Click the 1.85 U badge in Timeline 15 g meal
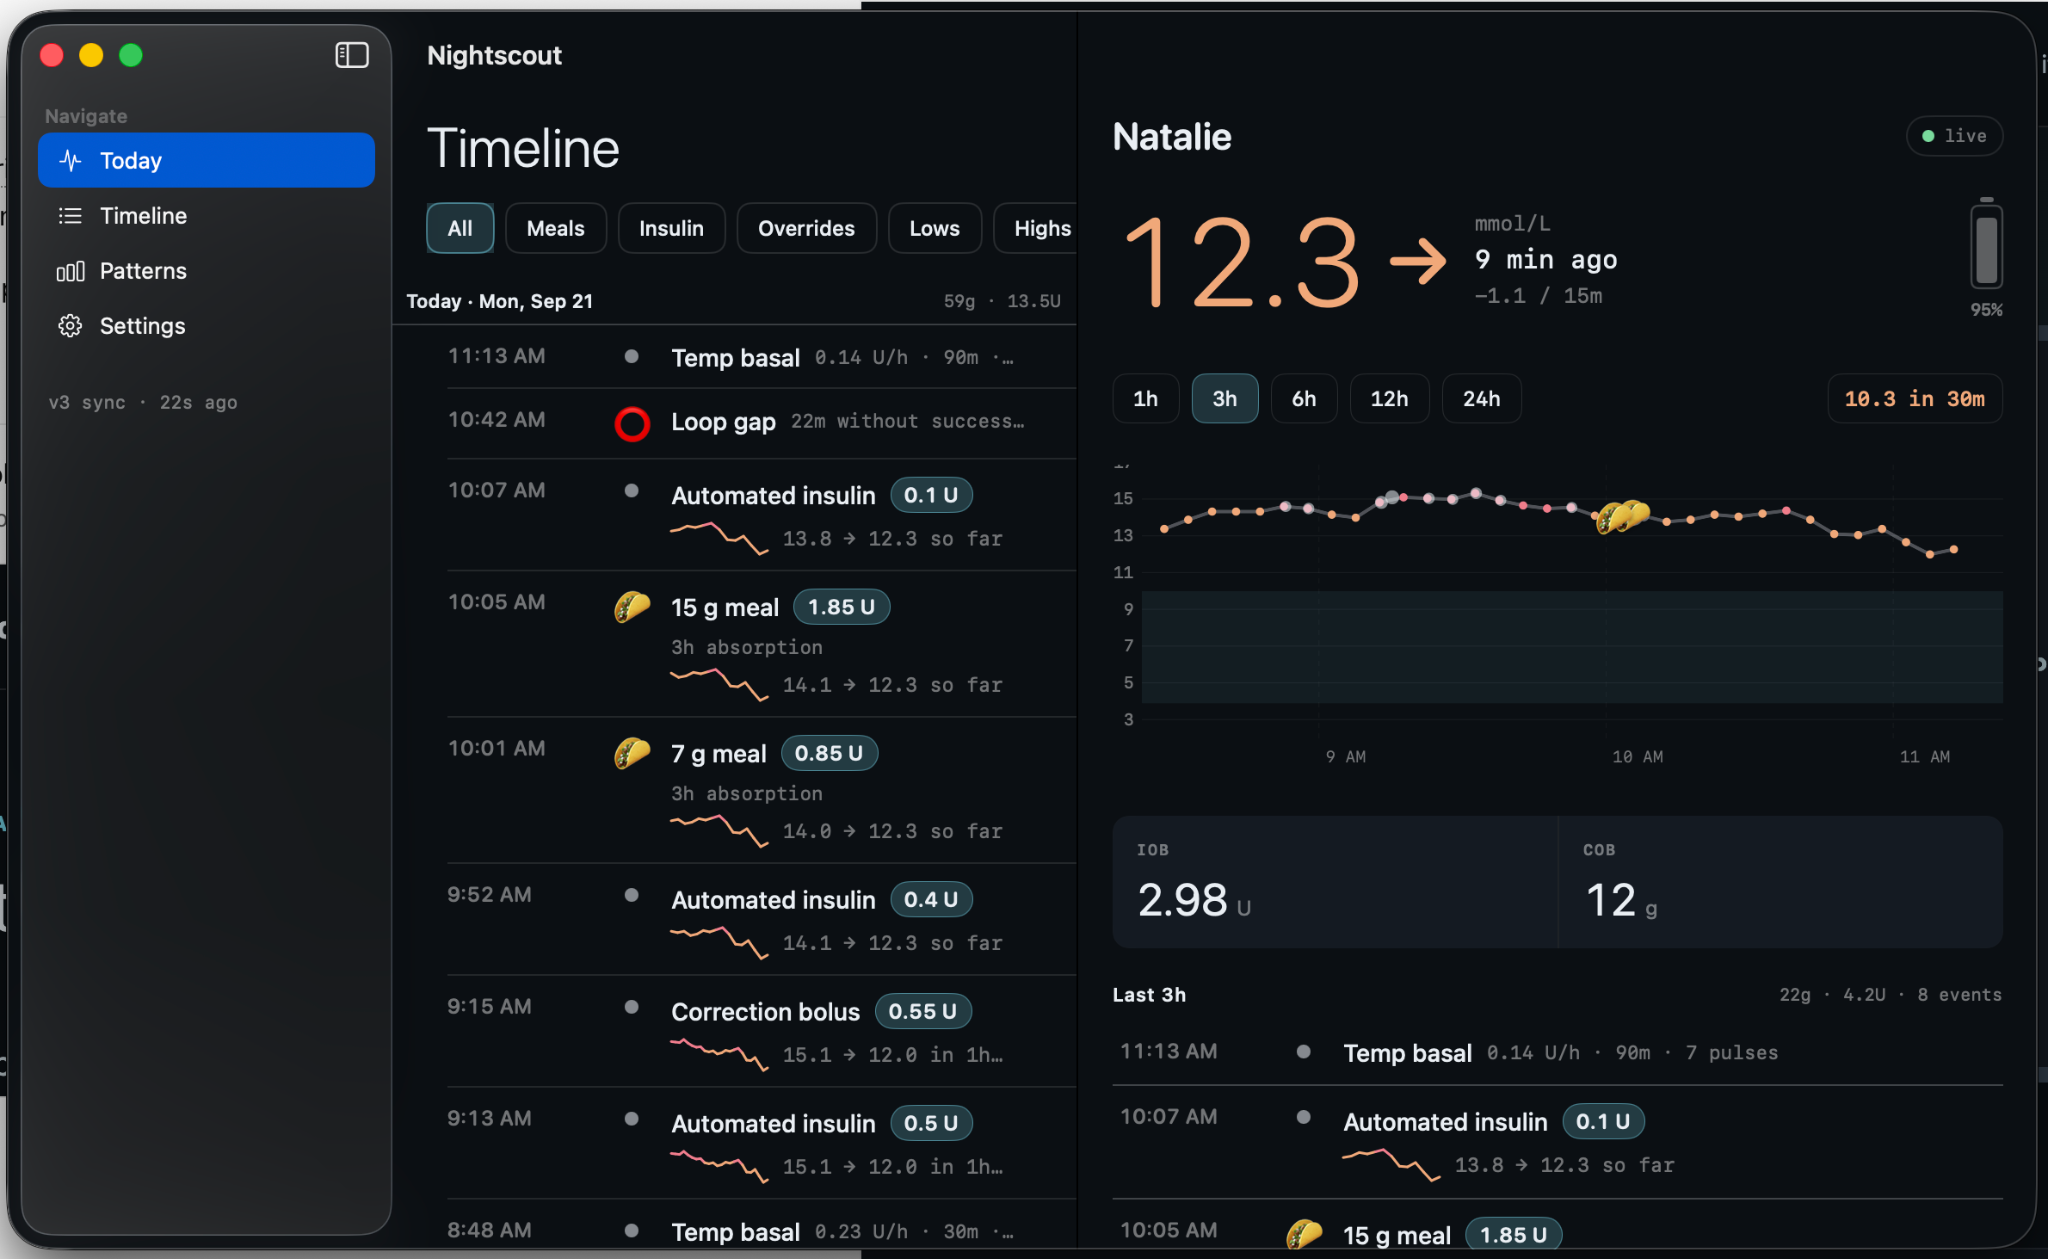This screenshot has width=2048, height=1259. click(x=841, y=607)
